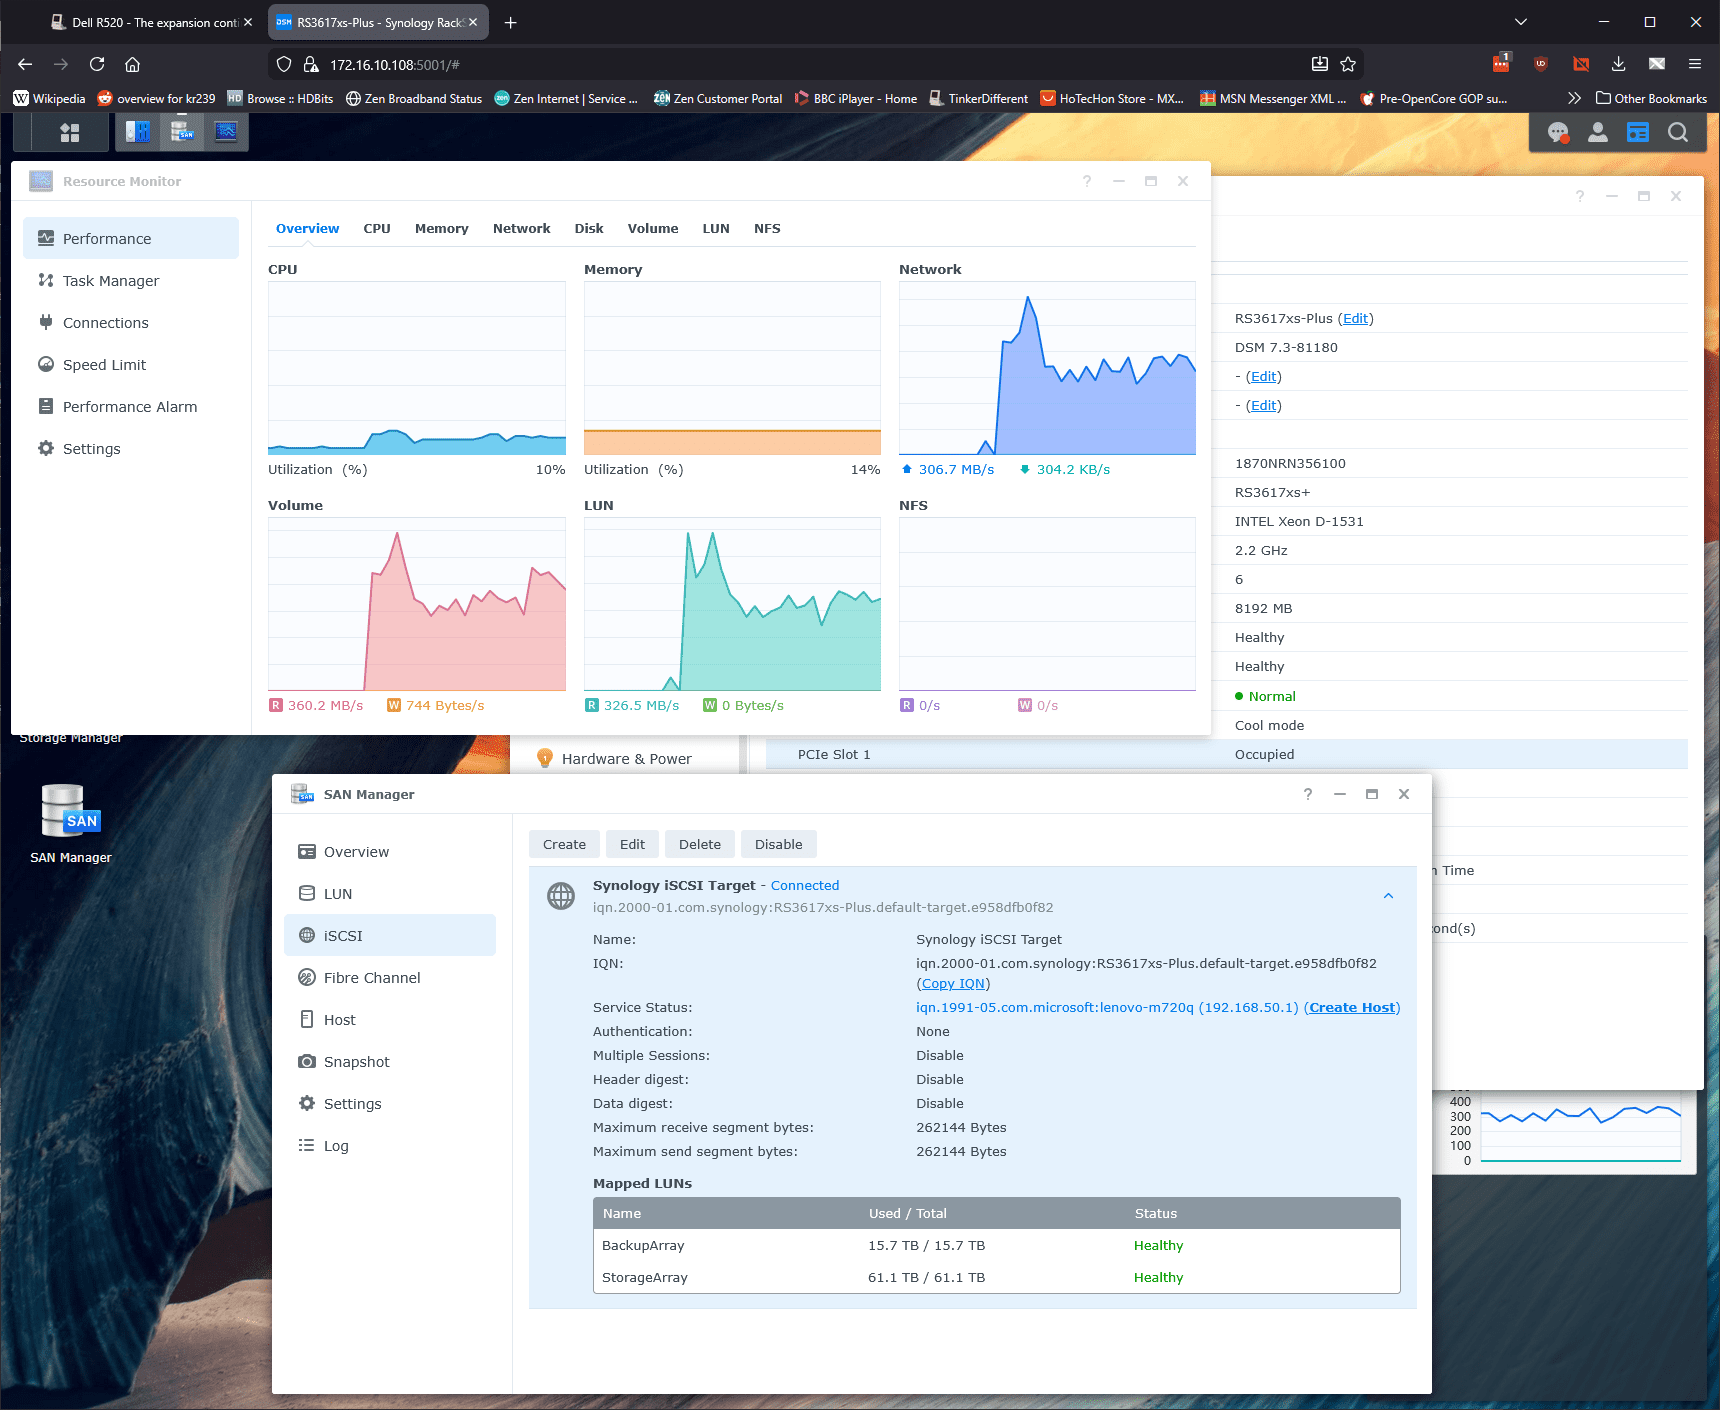
Task: Bookmark this page with the star icon
Action: point(1347,64)
